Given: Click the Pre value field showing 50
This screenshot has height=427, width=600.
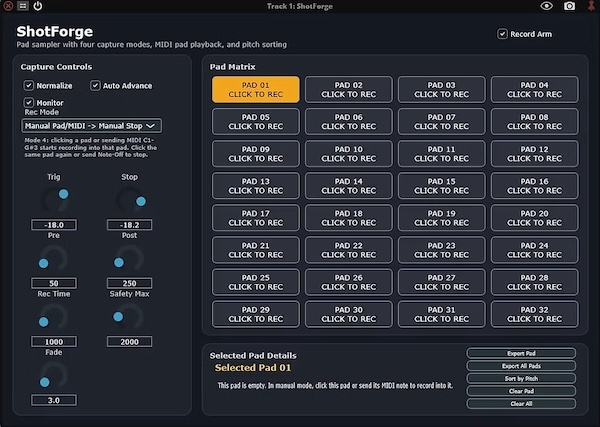Looking at the screenshot, I should click(54, 283).
